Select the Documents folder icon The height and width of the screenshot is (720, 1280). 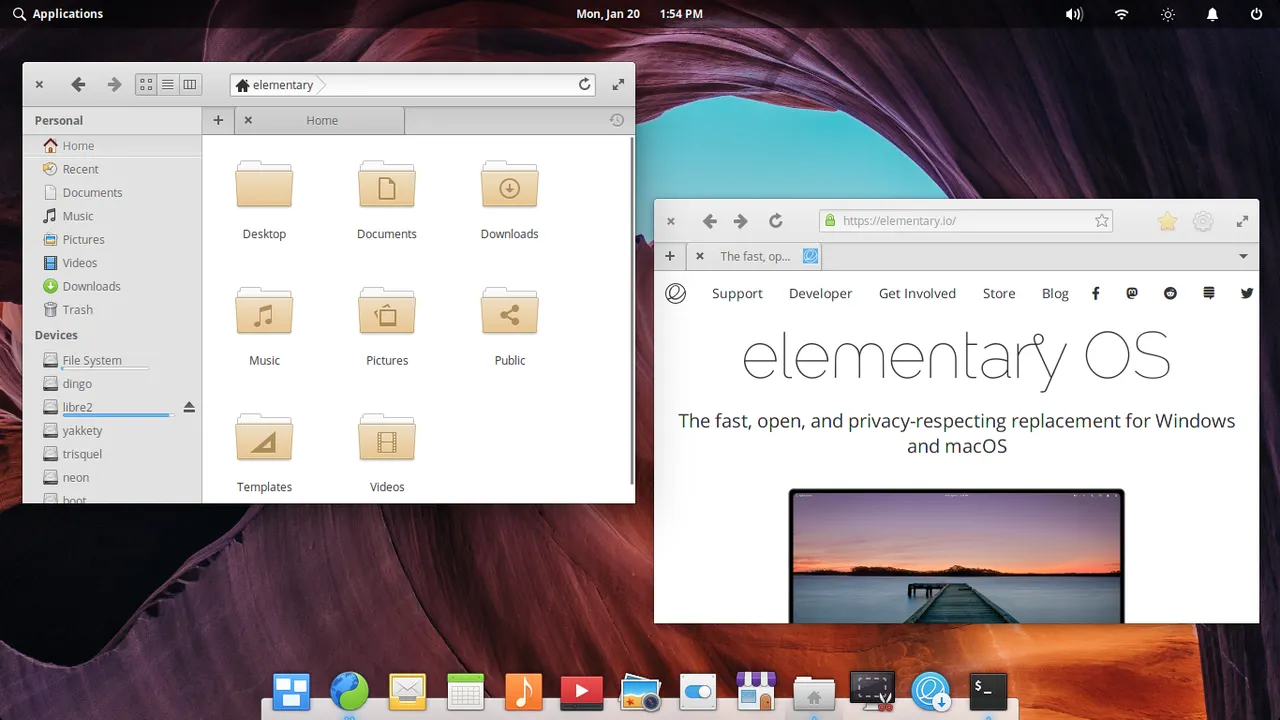coord(387,185)
